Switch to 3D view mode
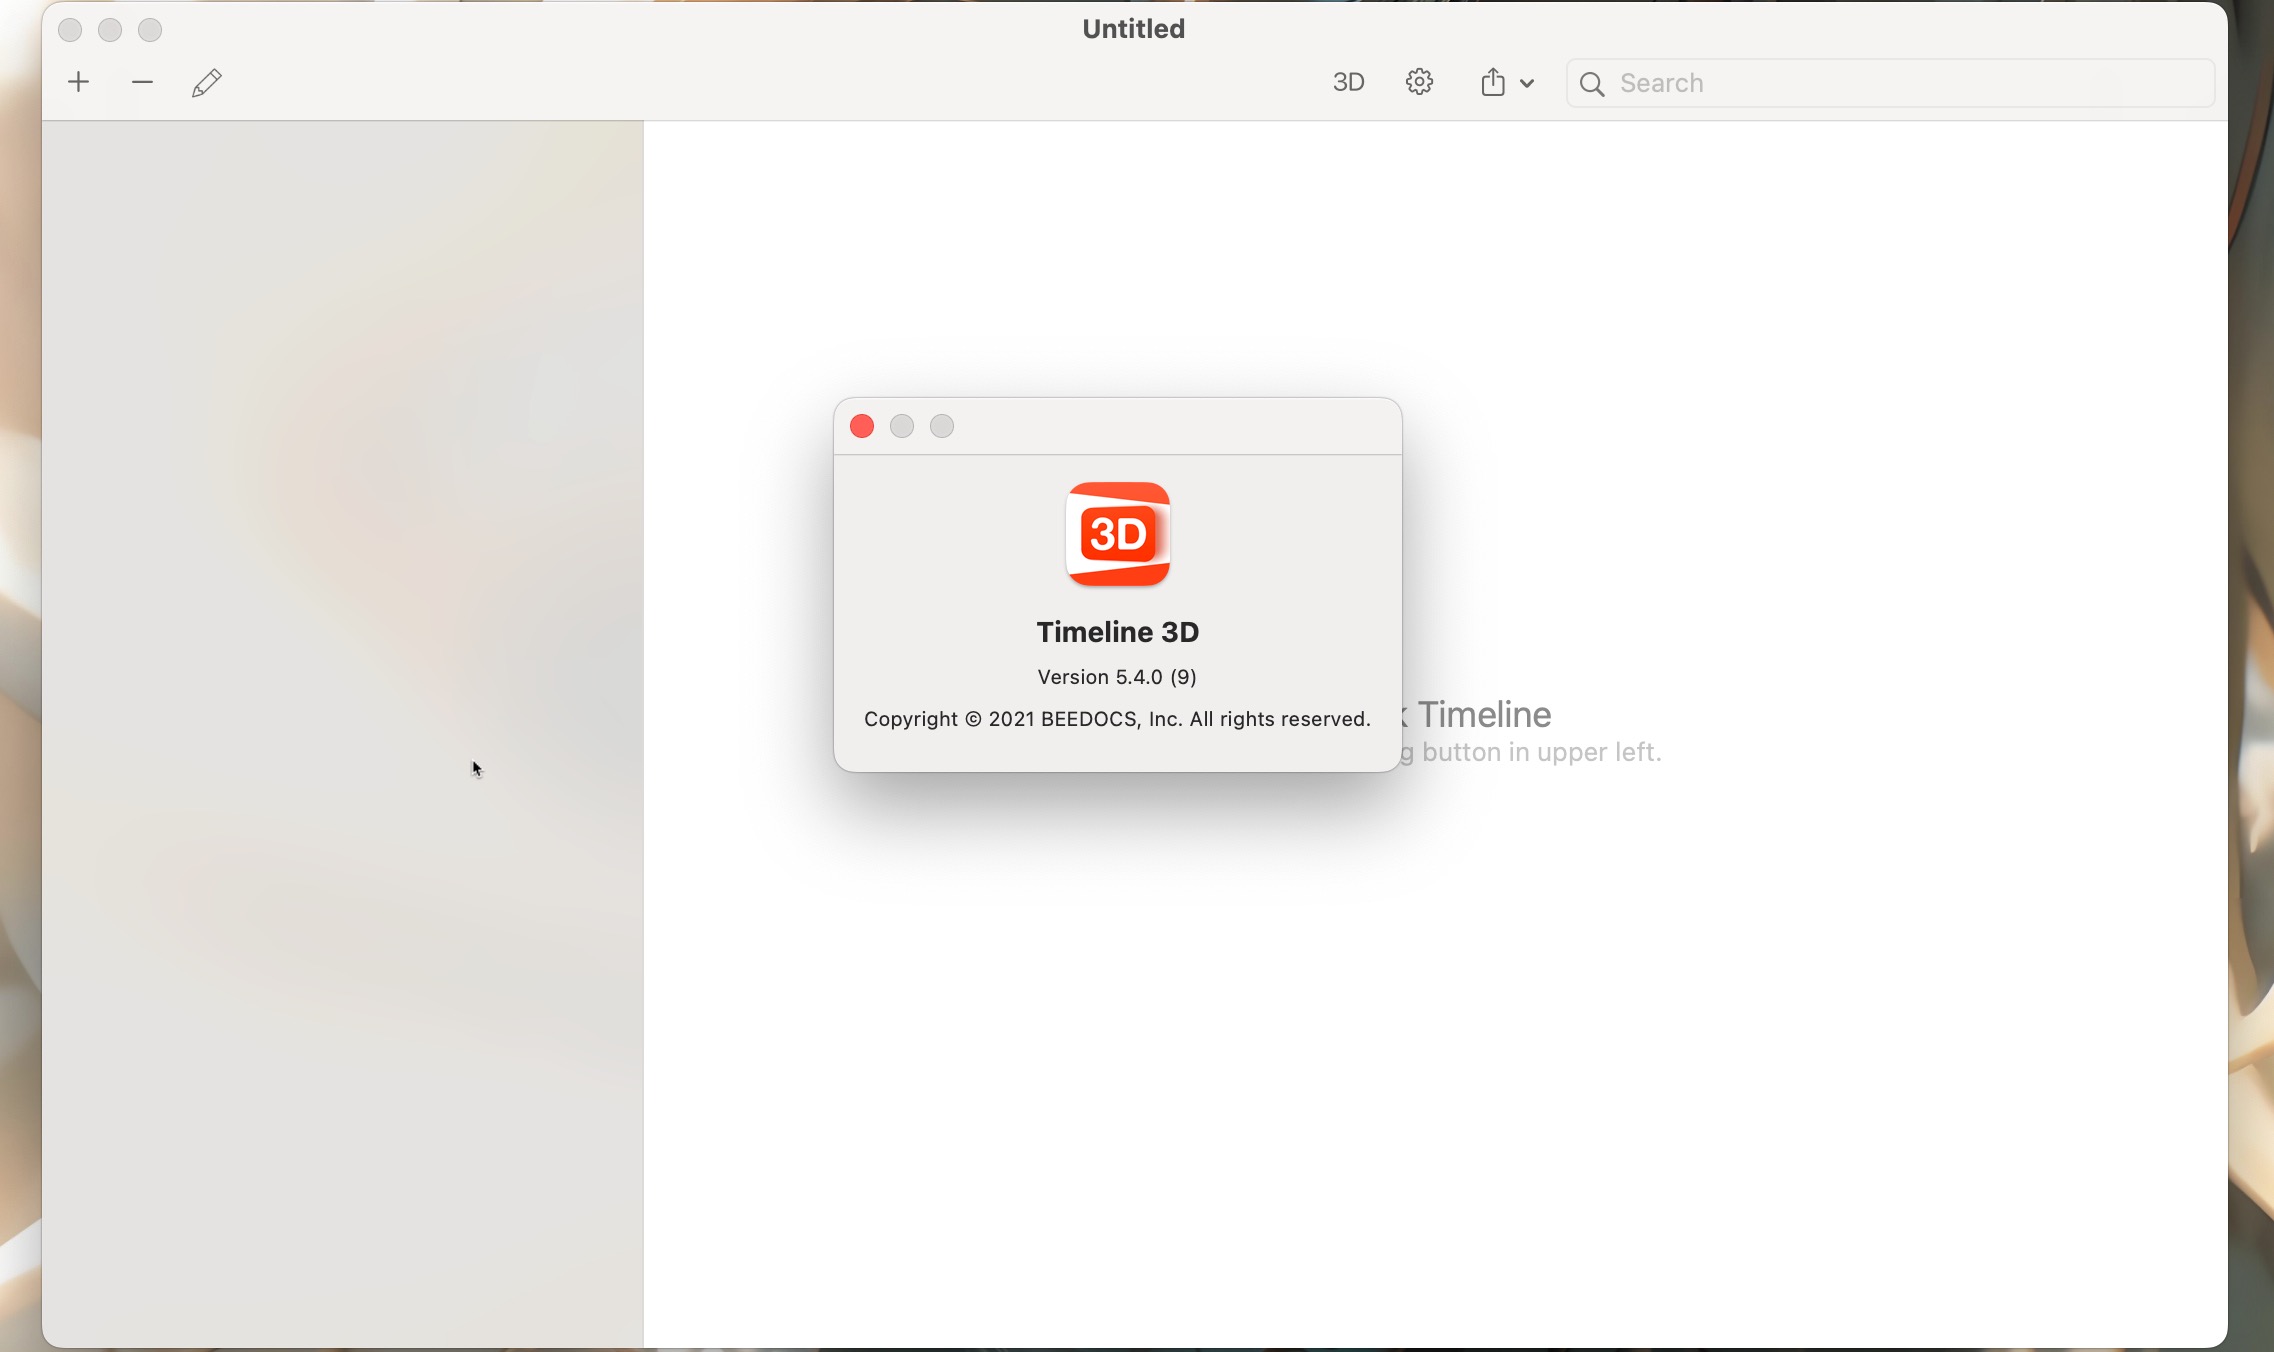2274x1352 pixels. click(1348, 82)
